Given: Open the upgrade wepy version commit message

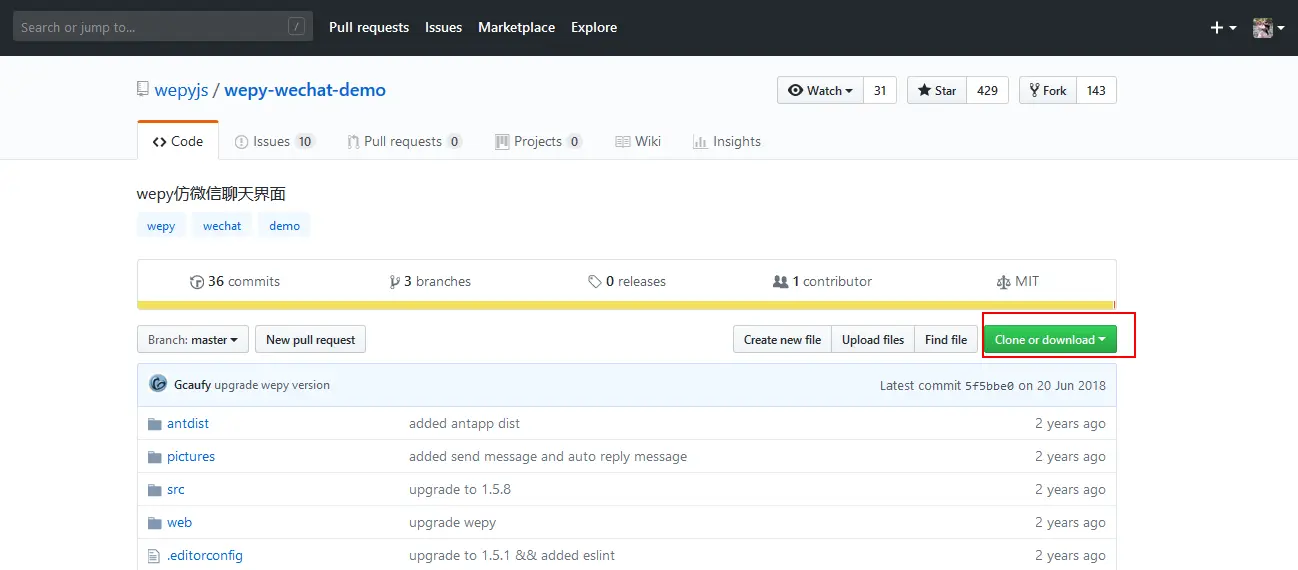Looking at the screenshot, I should click(x=272, y=385).
